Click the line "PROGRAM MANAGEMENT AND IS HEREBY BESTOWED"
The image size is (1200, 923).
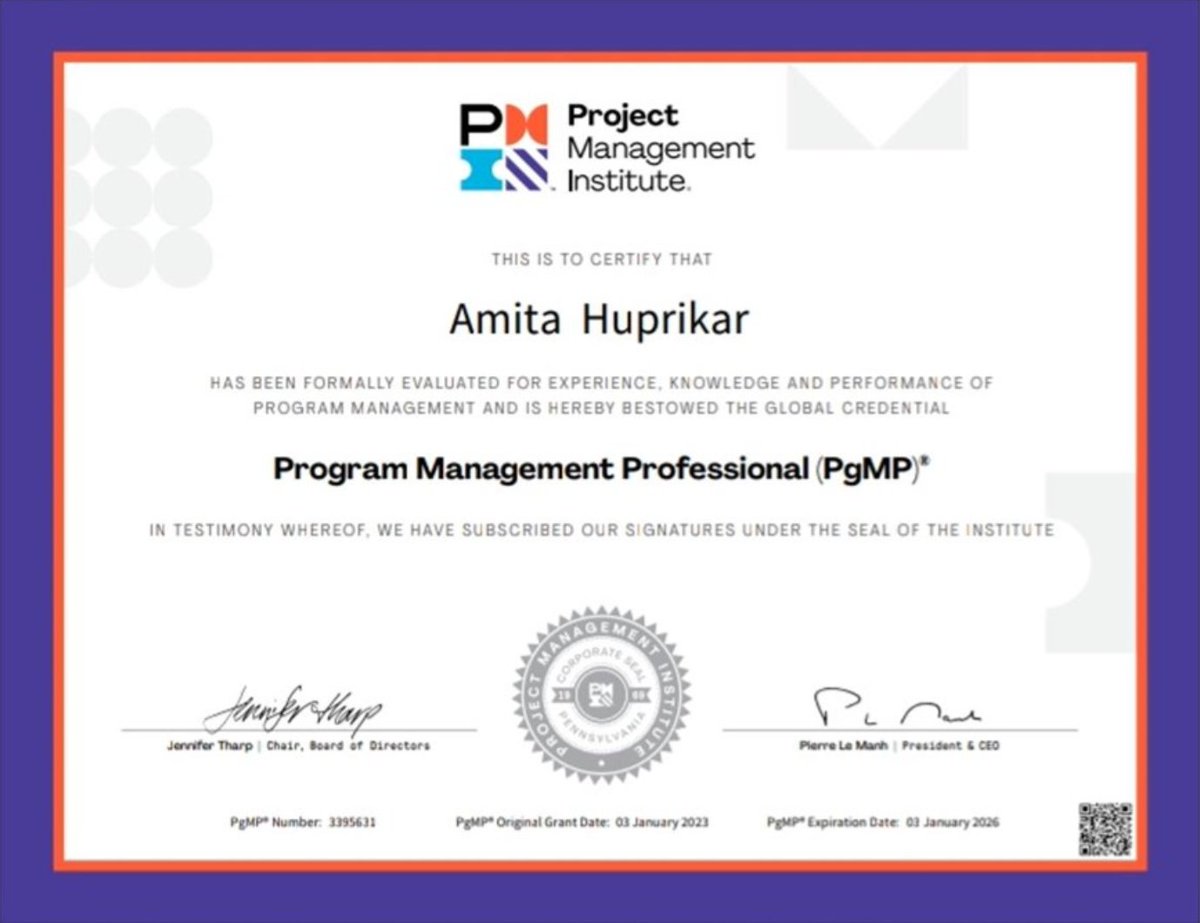pyautogui.click(x=601, y=408)
